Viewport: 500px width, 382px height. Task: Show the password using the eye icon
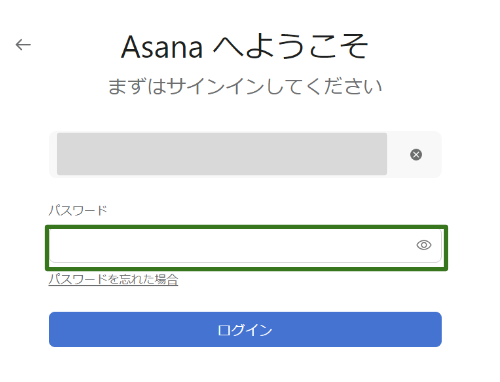click(424, 245)
